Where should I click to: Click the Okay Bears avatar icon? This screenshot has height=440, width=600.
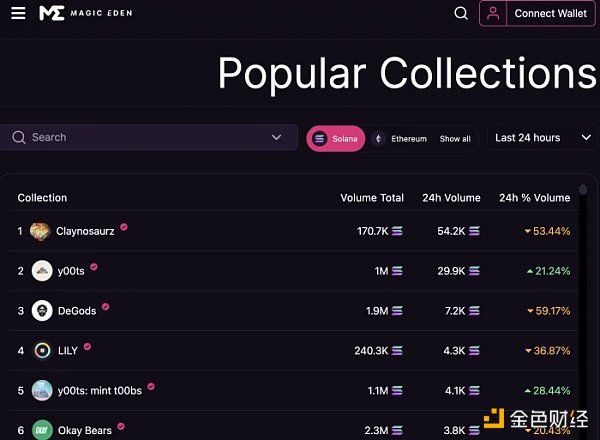(42, 430)
